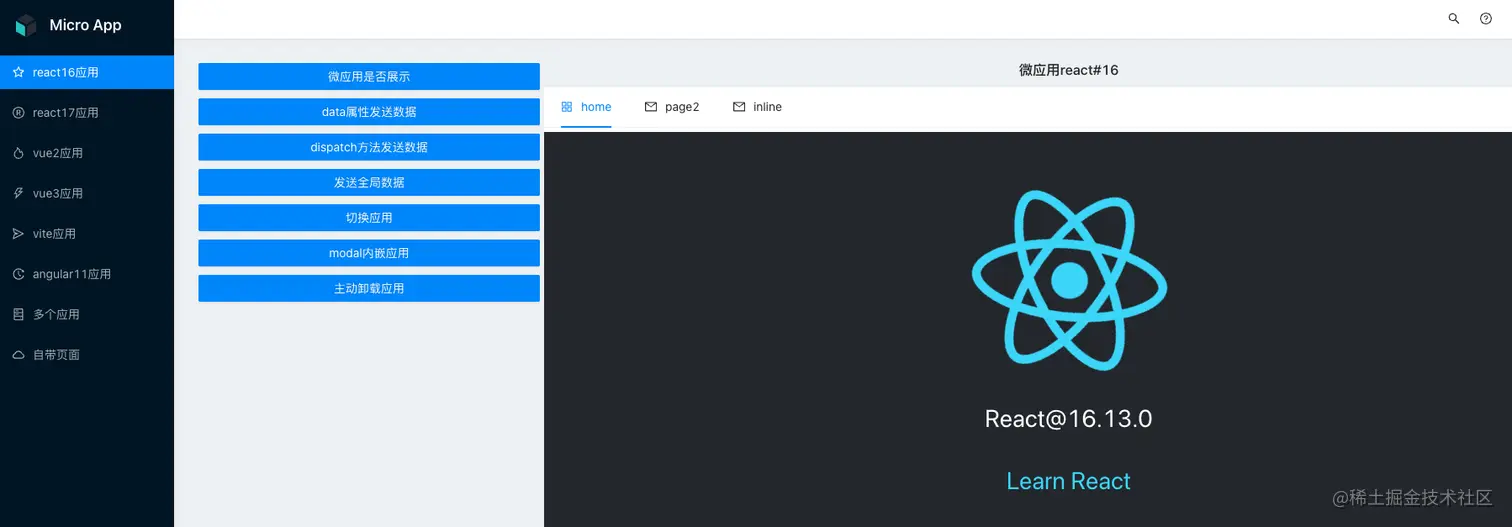Click modal内嵌应用 button
Image resolution: width=1512 pixels, height=527 pixels.
tap(369, 253)
